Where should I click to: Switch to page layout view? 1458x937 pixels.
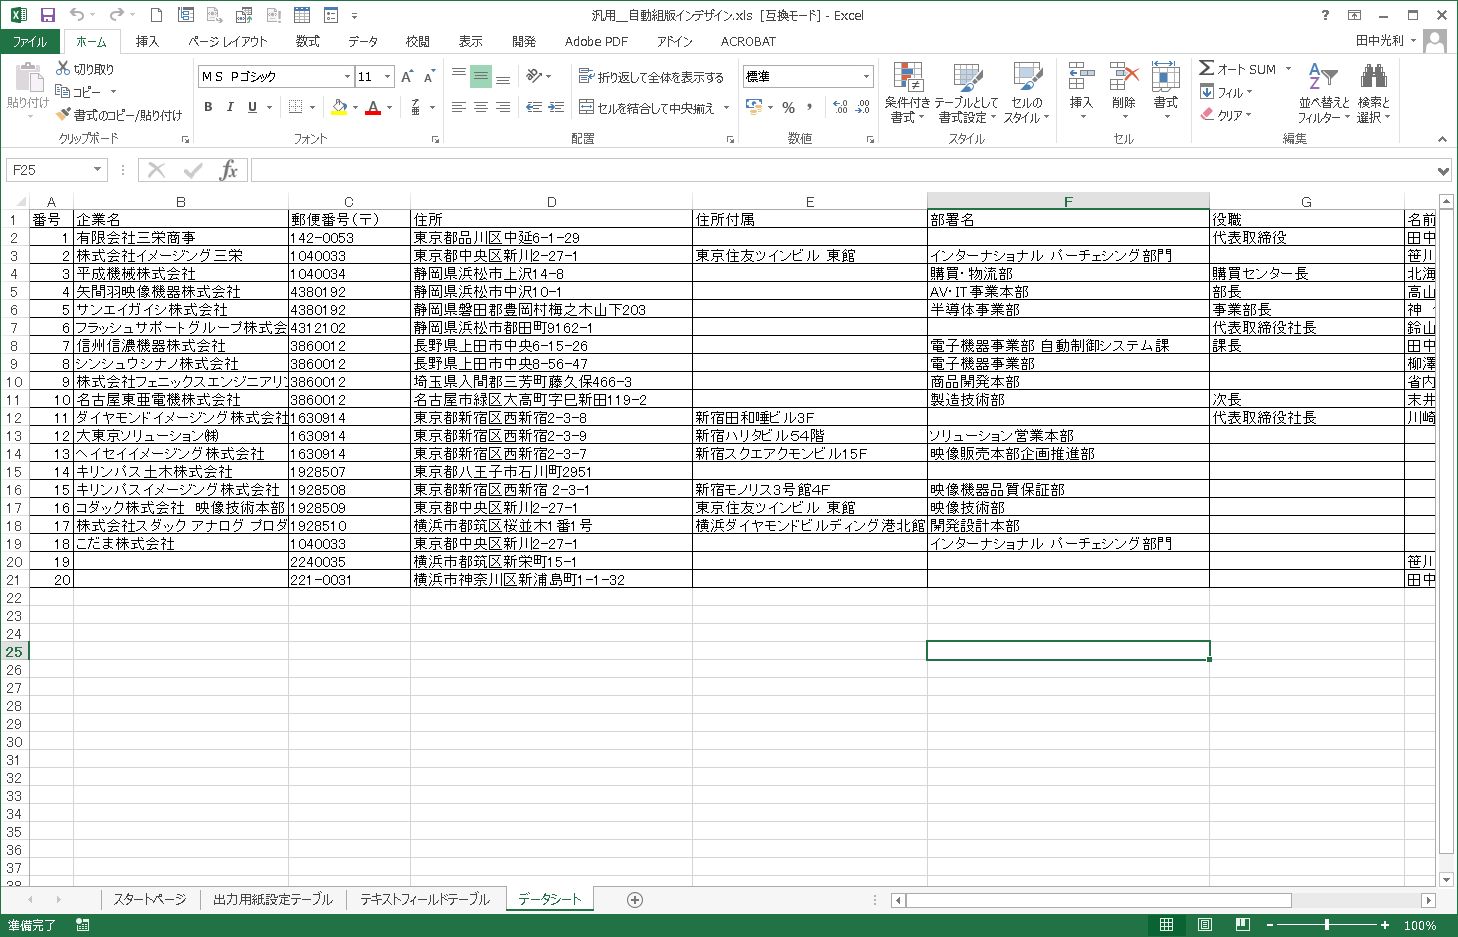(x=1205, y=925)
